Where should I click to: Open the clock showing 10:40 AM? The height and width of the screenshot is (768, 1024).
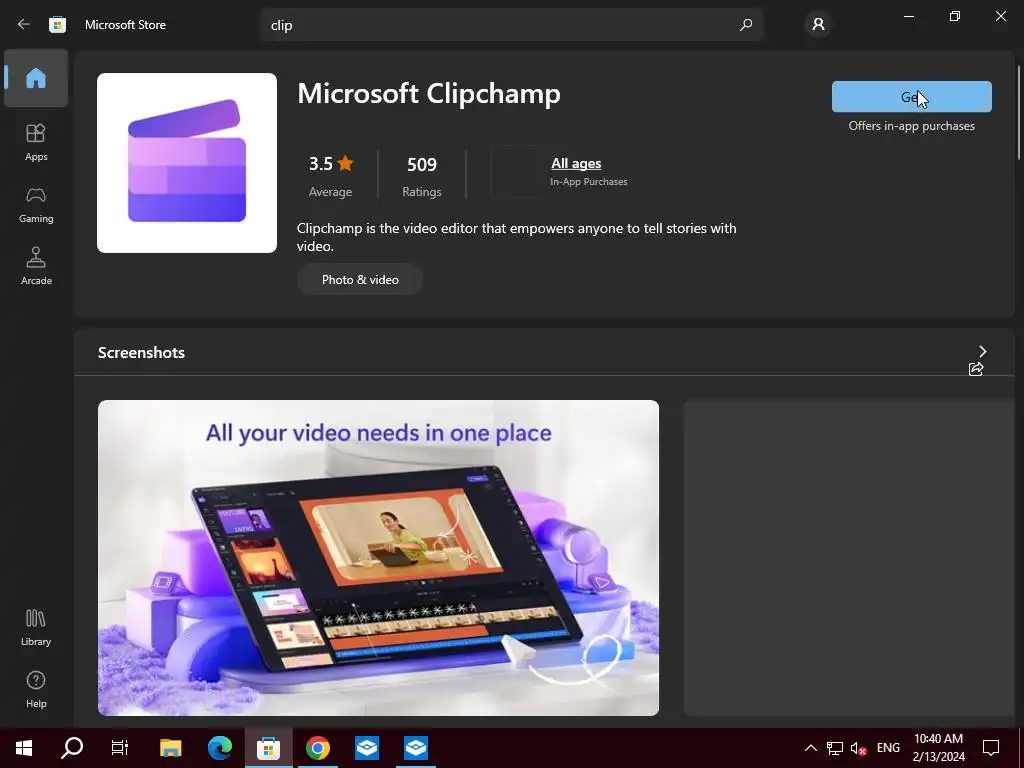(x=938, y=748)
